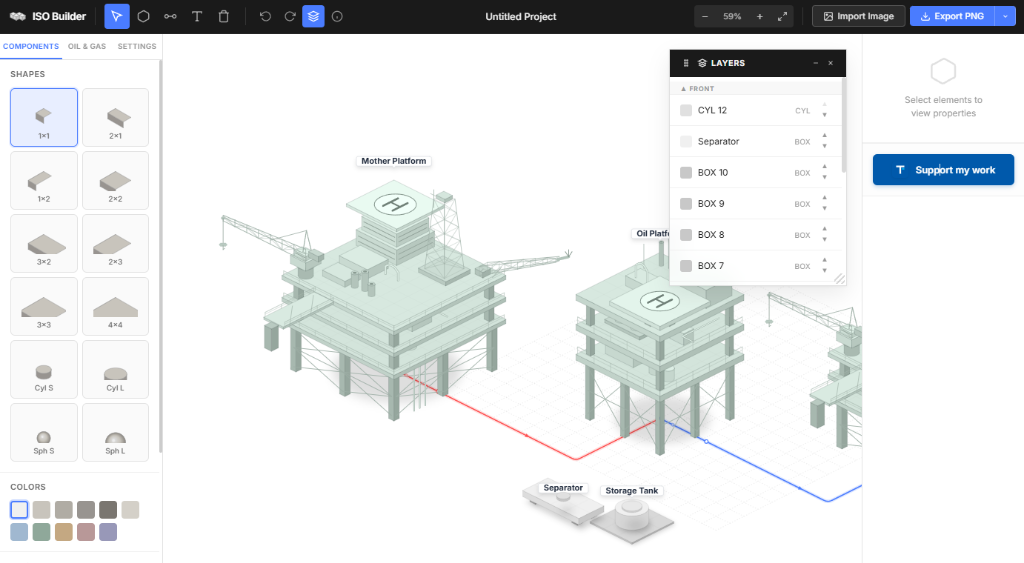The width and height of the screenshot is (1024, 563).
Task: Select the Cyl L large cylinder shape
Action: point(116,369)
